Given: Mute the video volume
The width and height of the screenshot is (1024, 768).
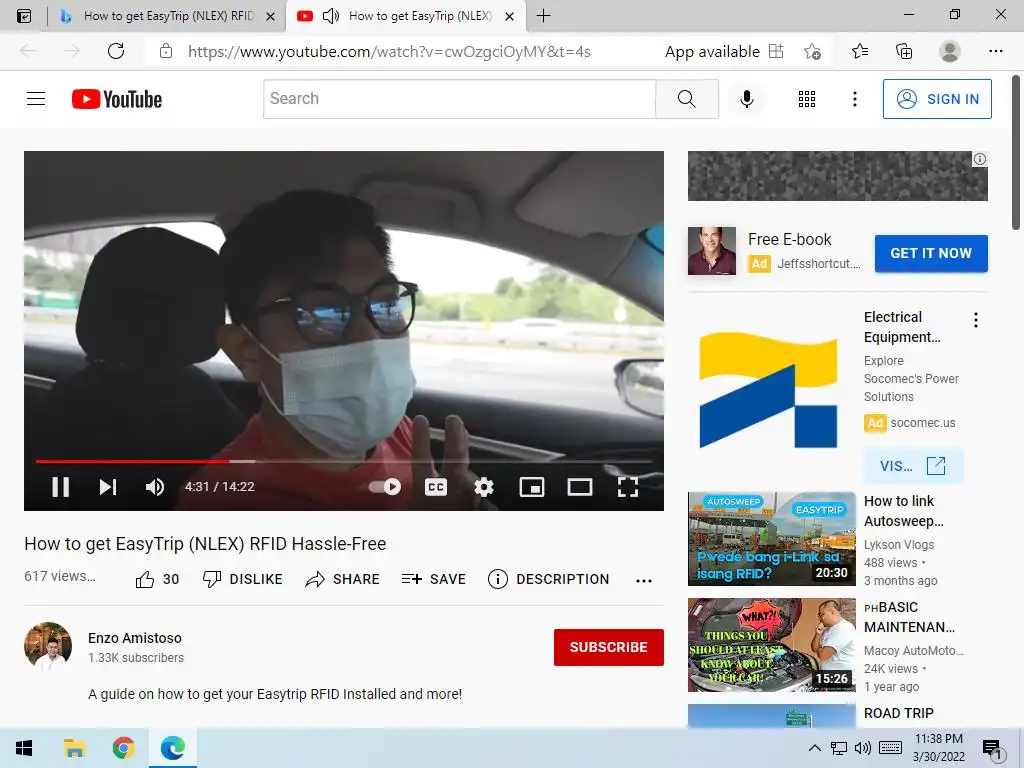Looking at the screenshot, I should click(x=155, y=487).
